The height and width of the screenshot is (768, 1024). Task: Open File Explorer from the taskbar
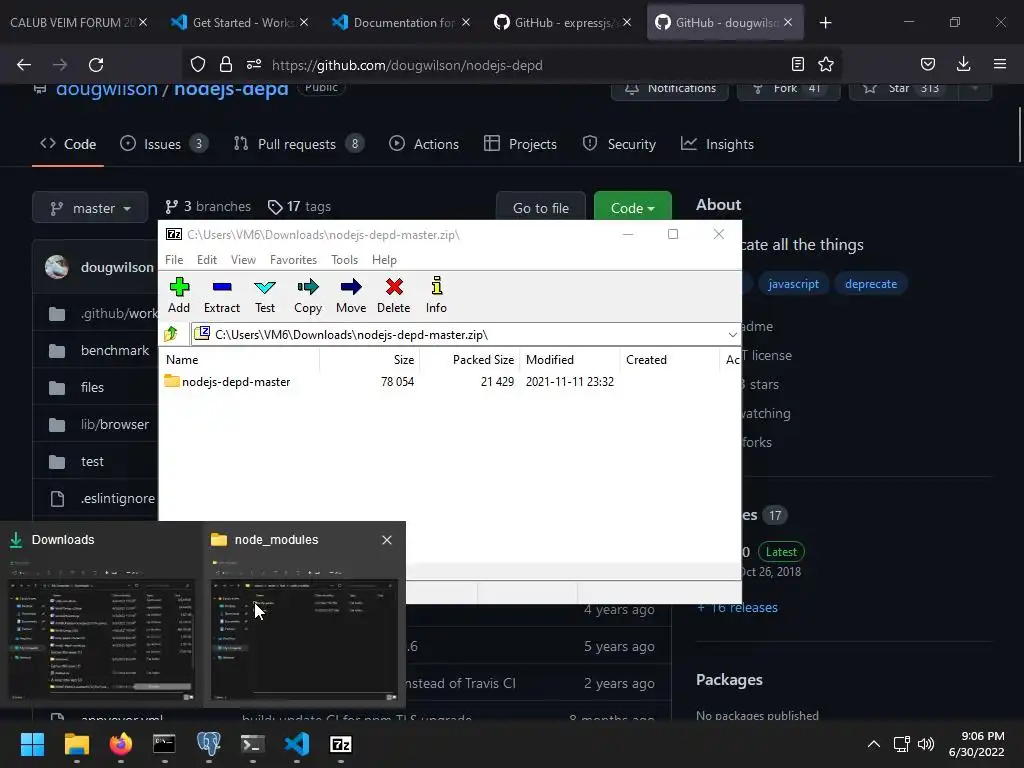pos(76,744)
